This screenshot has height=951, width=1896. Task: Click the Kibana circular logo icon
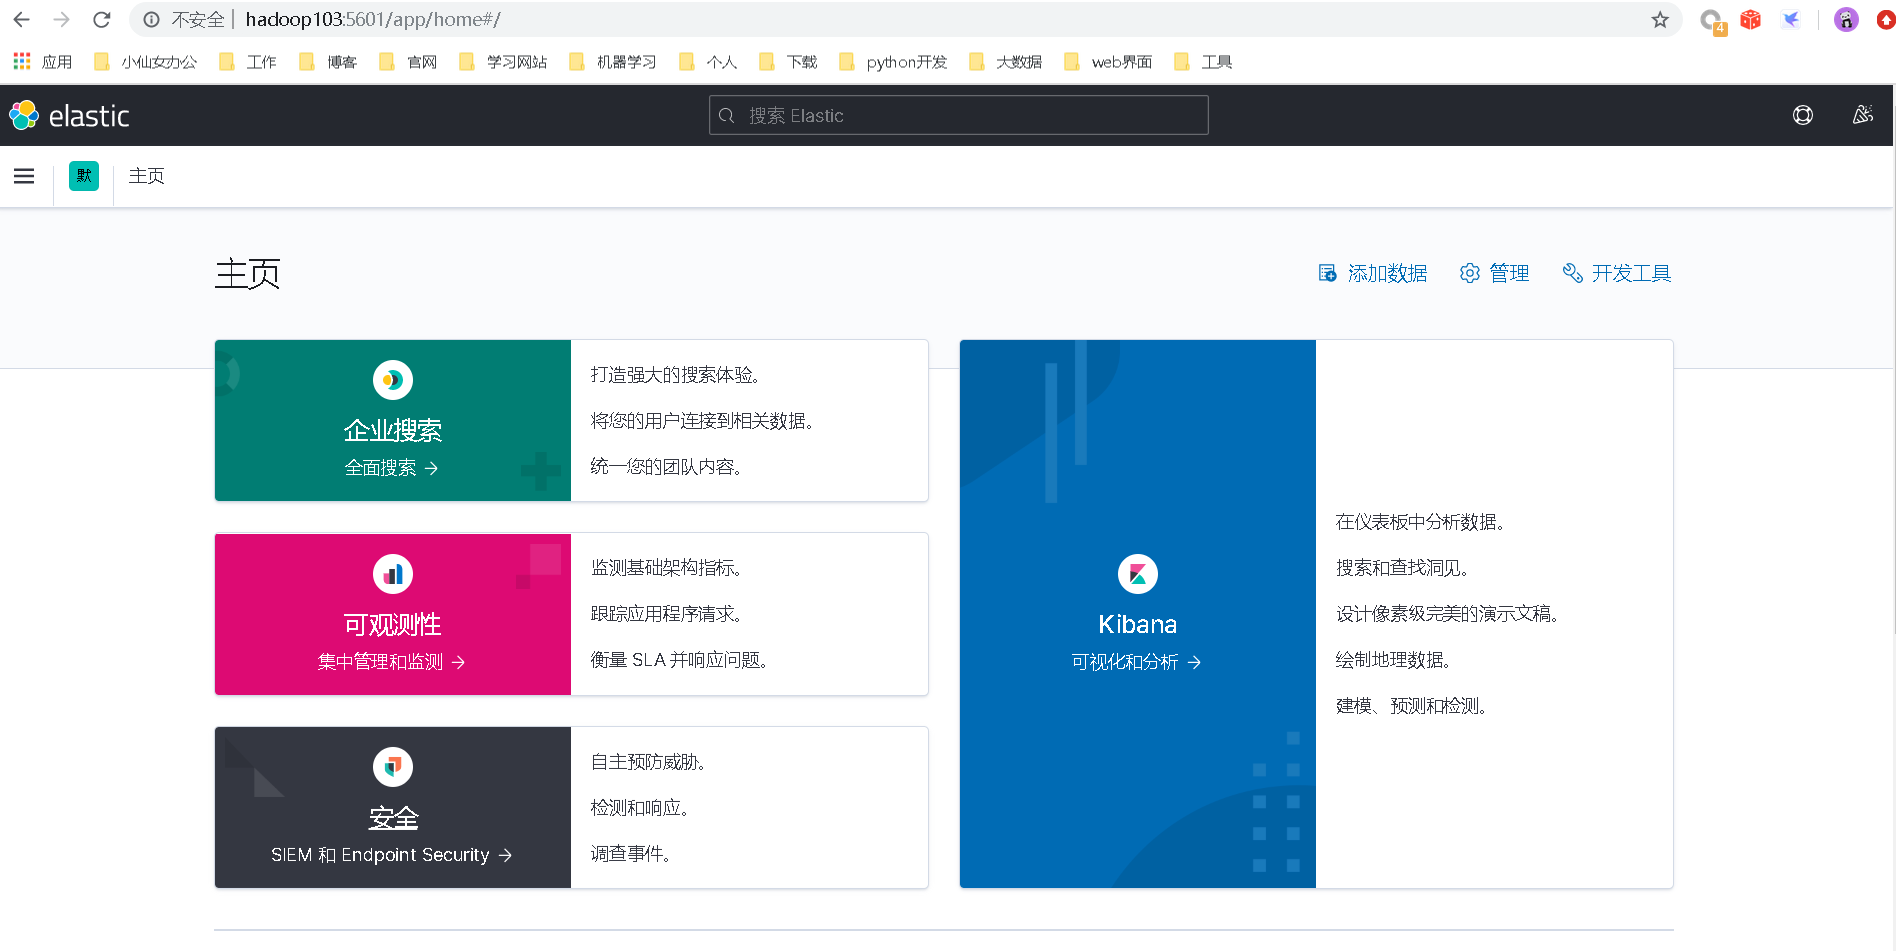1138,574
